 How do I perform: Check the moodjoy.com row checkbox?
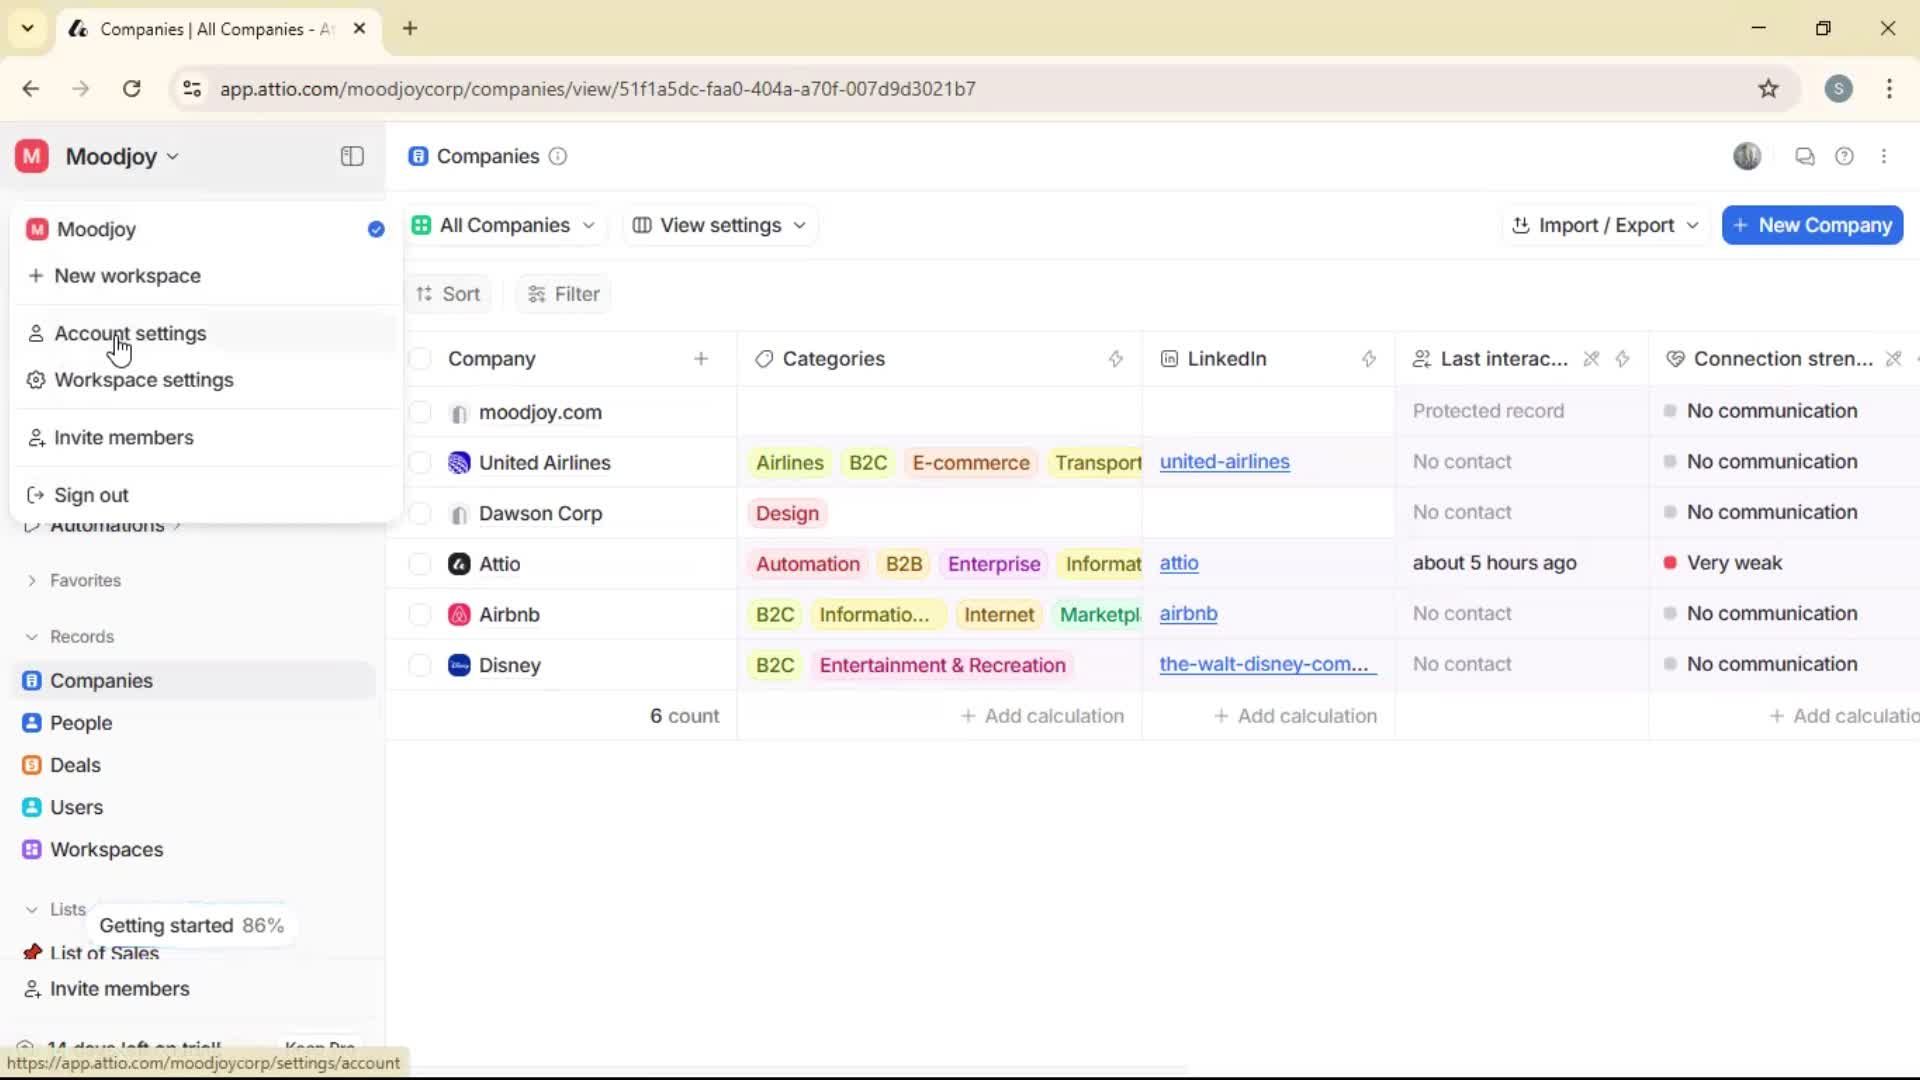[x=420, y=412]
